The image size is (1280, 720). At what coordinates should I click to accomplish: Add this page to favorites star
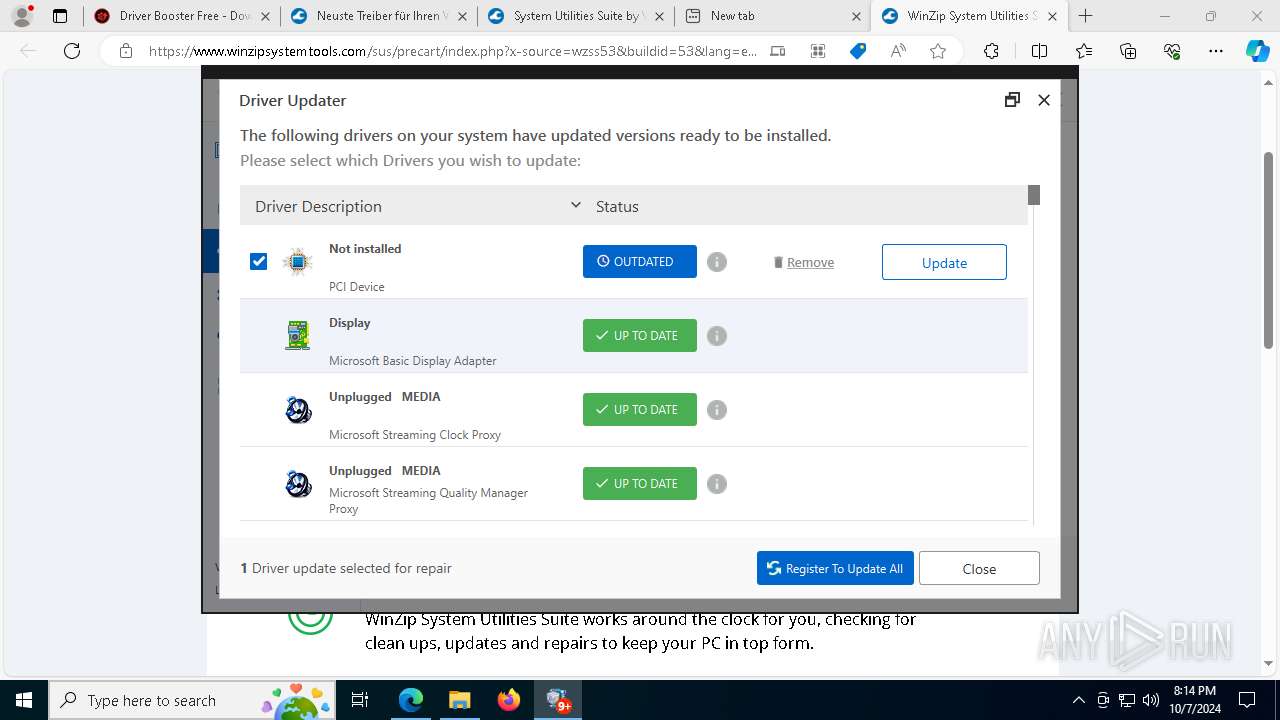click(x=938, y=51)
